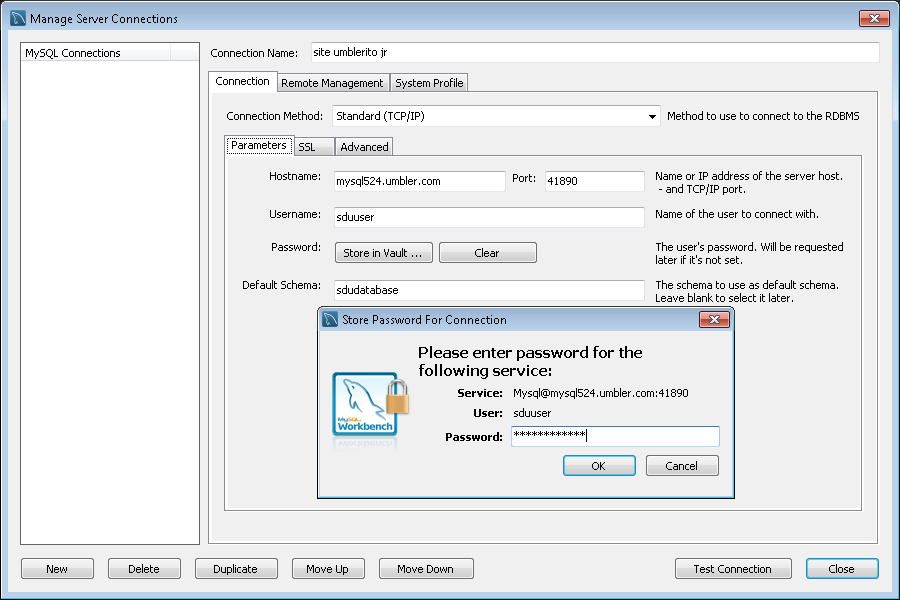
Task: Clear the stored password
Action: point(487,252)
